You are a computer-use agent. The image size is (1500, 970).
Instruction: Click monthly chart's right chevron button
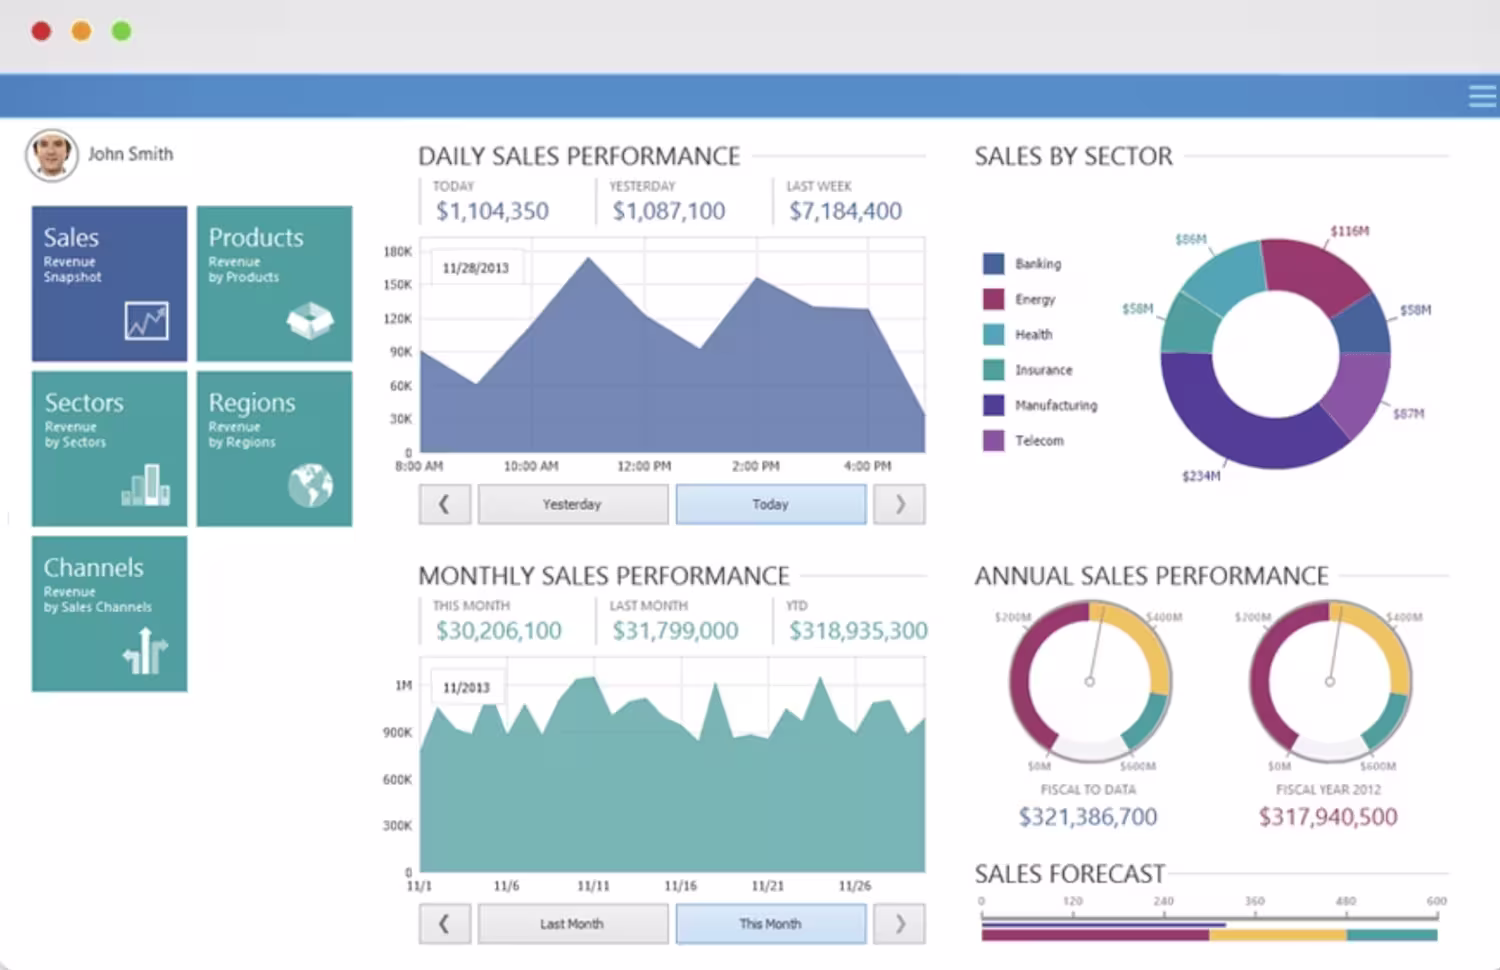899,924
